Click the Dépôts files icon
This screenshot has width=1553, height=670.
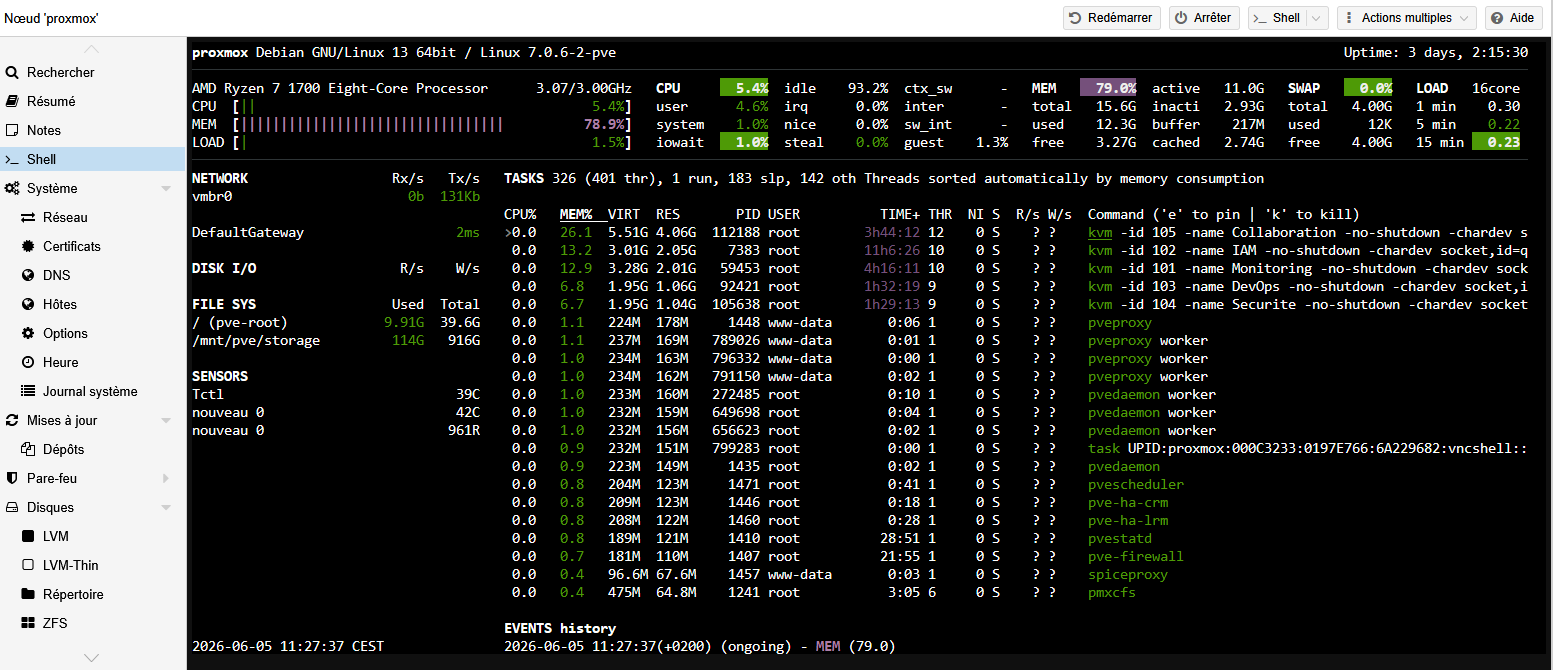[28, 449]
